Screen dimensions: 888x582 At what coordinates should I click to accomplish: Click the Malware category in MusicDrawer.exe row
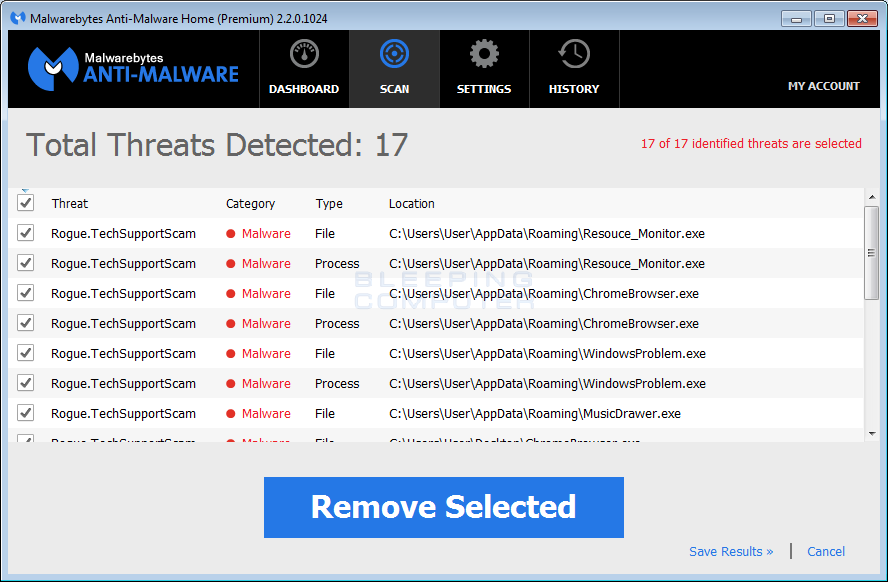pos(266,414)
